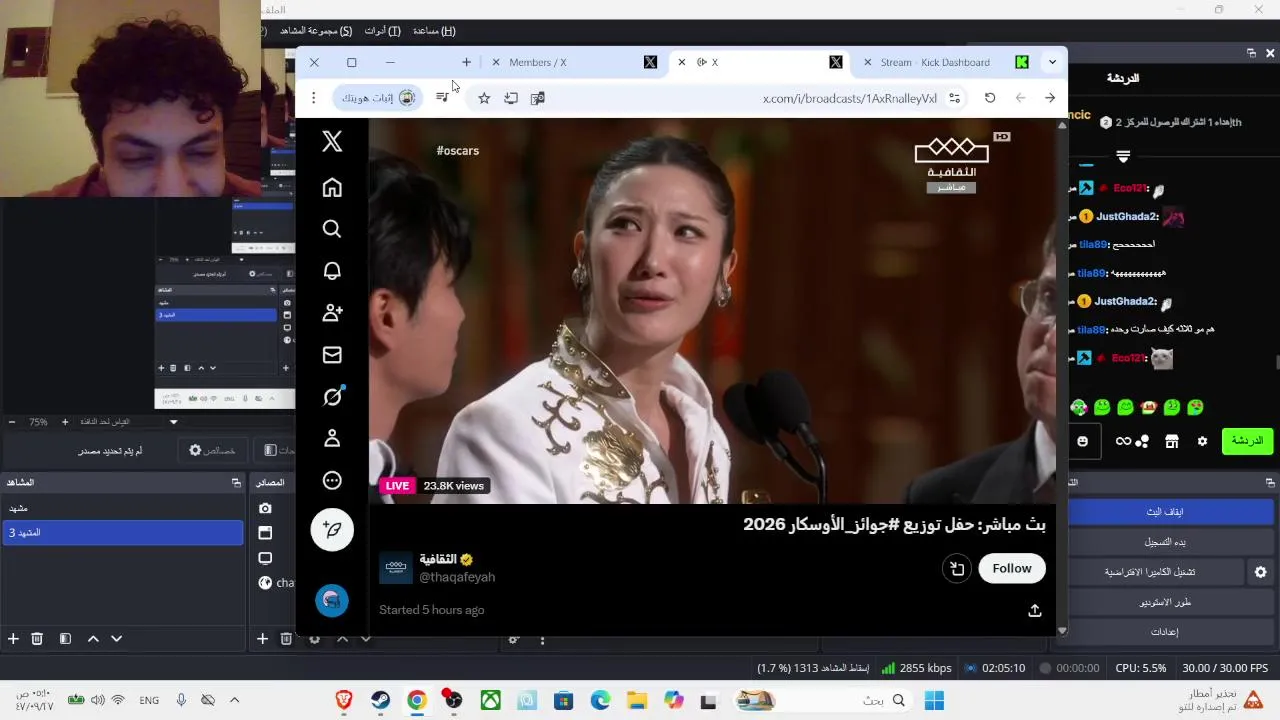
Task: Add a new source with plus icon
Action: point(262,639)
